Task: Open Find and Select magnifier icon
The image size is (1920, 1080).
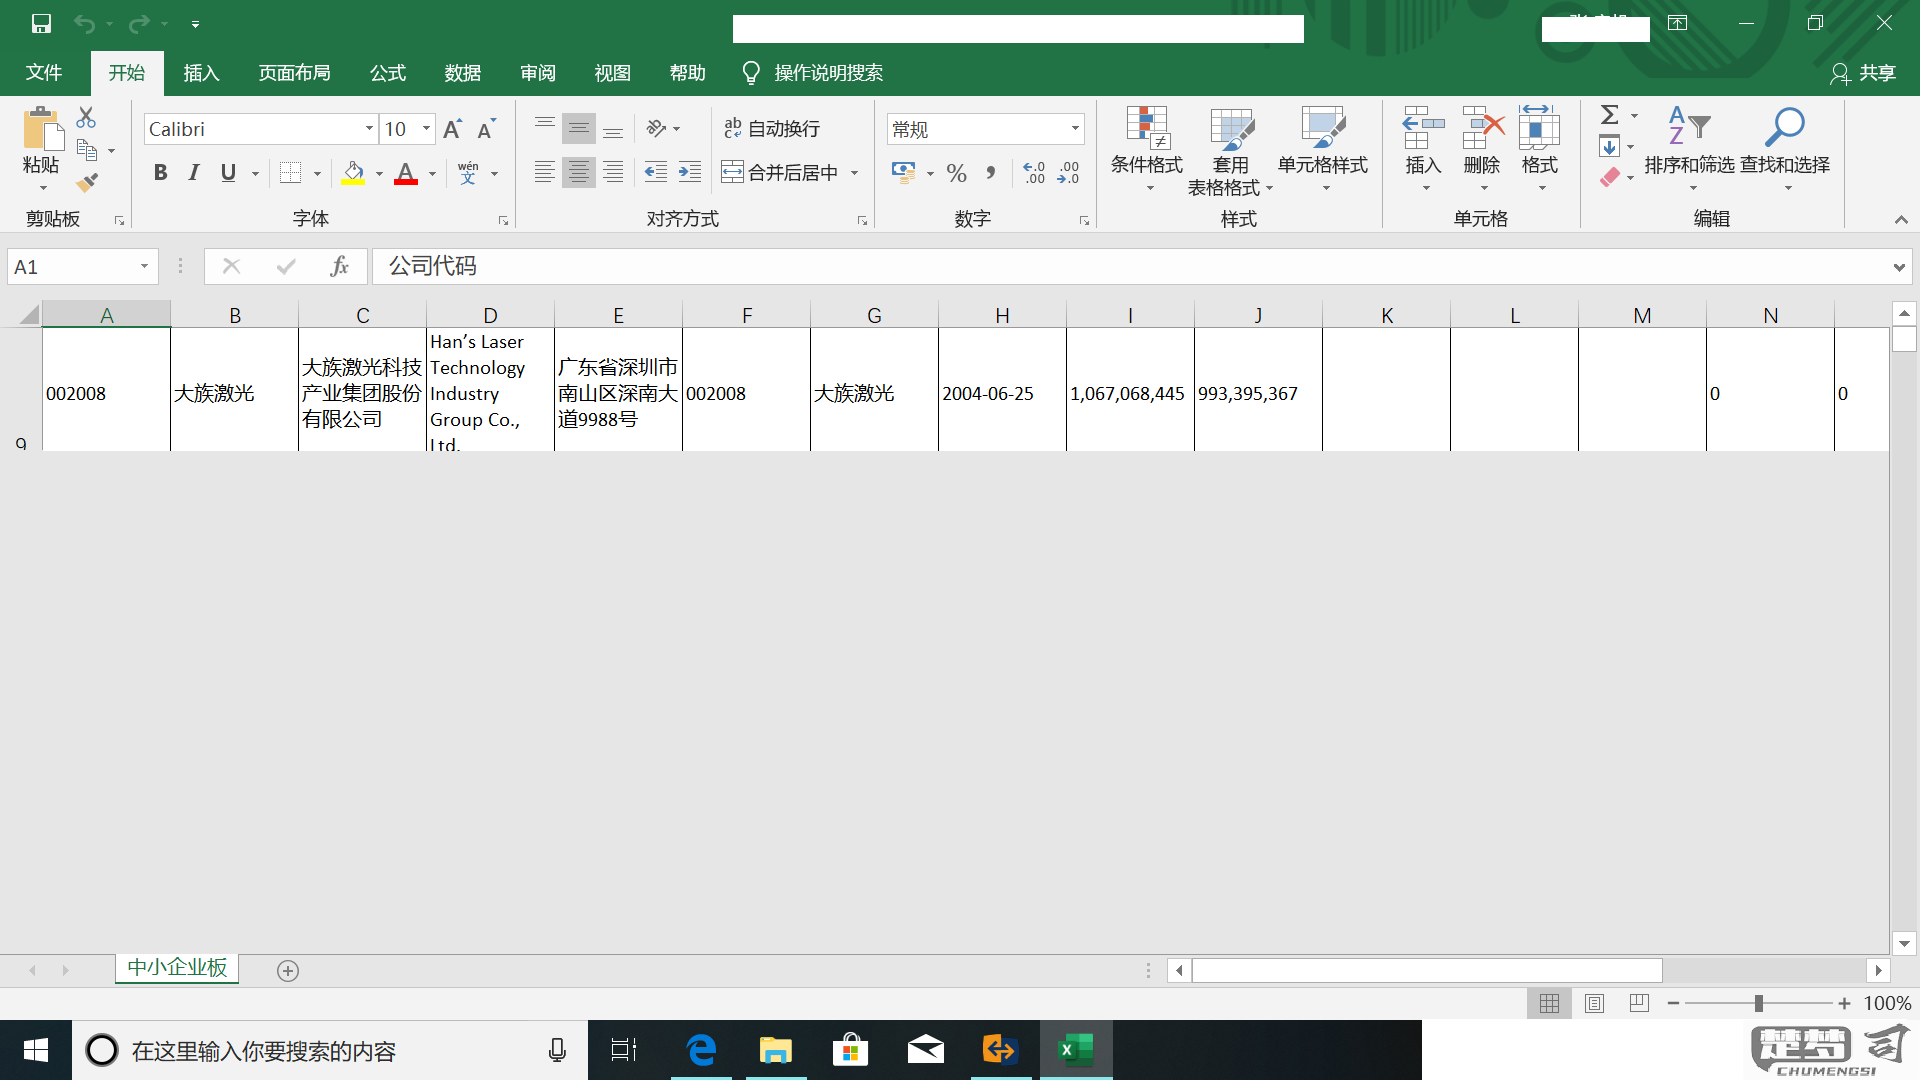Action: pyautogui.click(x=1784, y=127)
